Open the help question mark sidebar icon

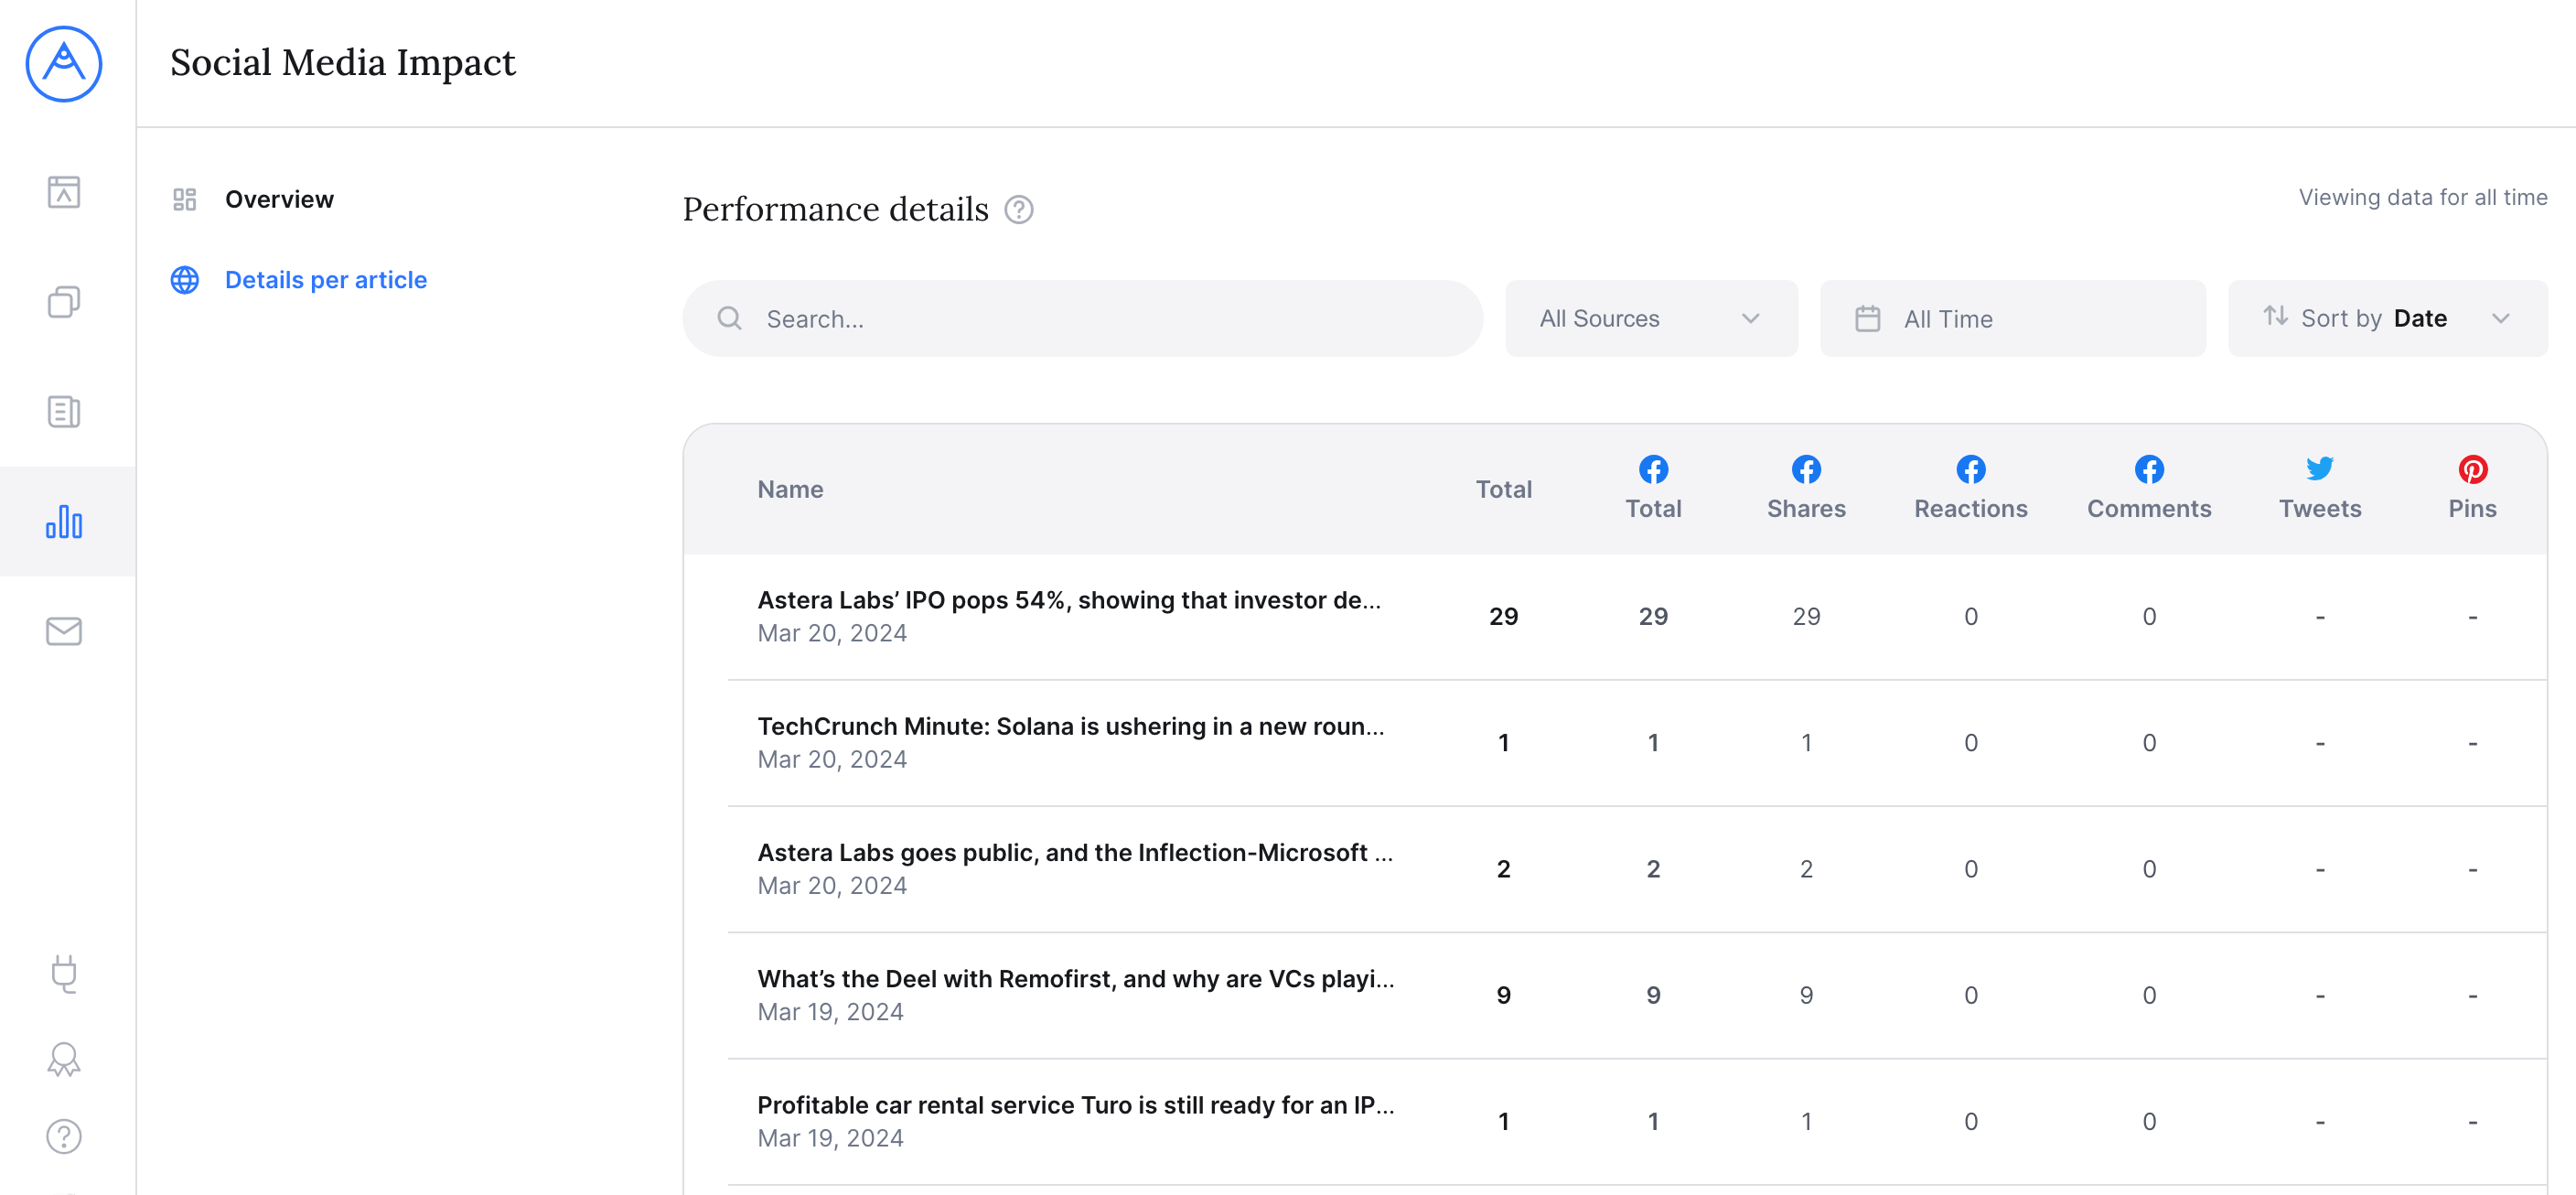(64, 1137)
